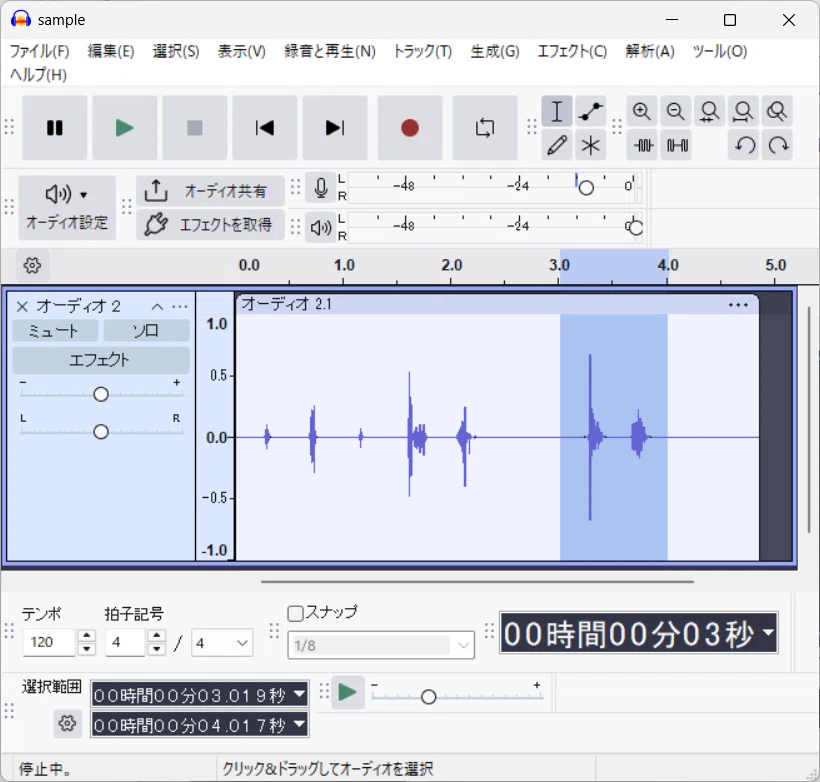Open the ヘルプ(H) menu
The height and width of the screenshot is (782, 820).
click(x=38, y=74)
